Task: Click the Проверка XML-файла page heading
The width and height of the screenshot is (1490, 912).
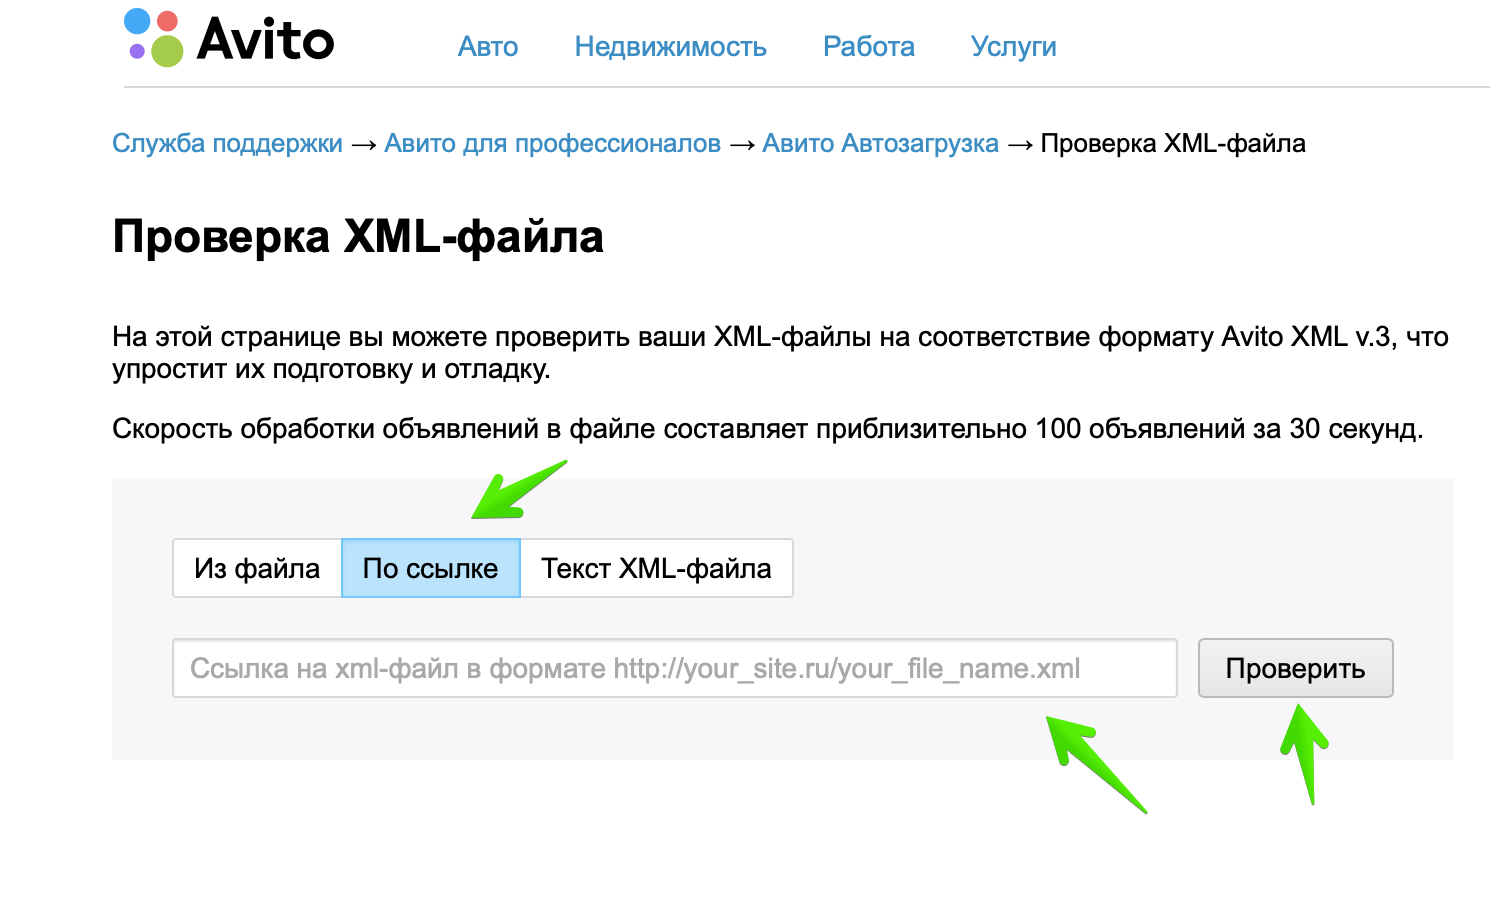Action: pos(358,237)
